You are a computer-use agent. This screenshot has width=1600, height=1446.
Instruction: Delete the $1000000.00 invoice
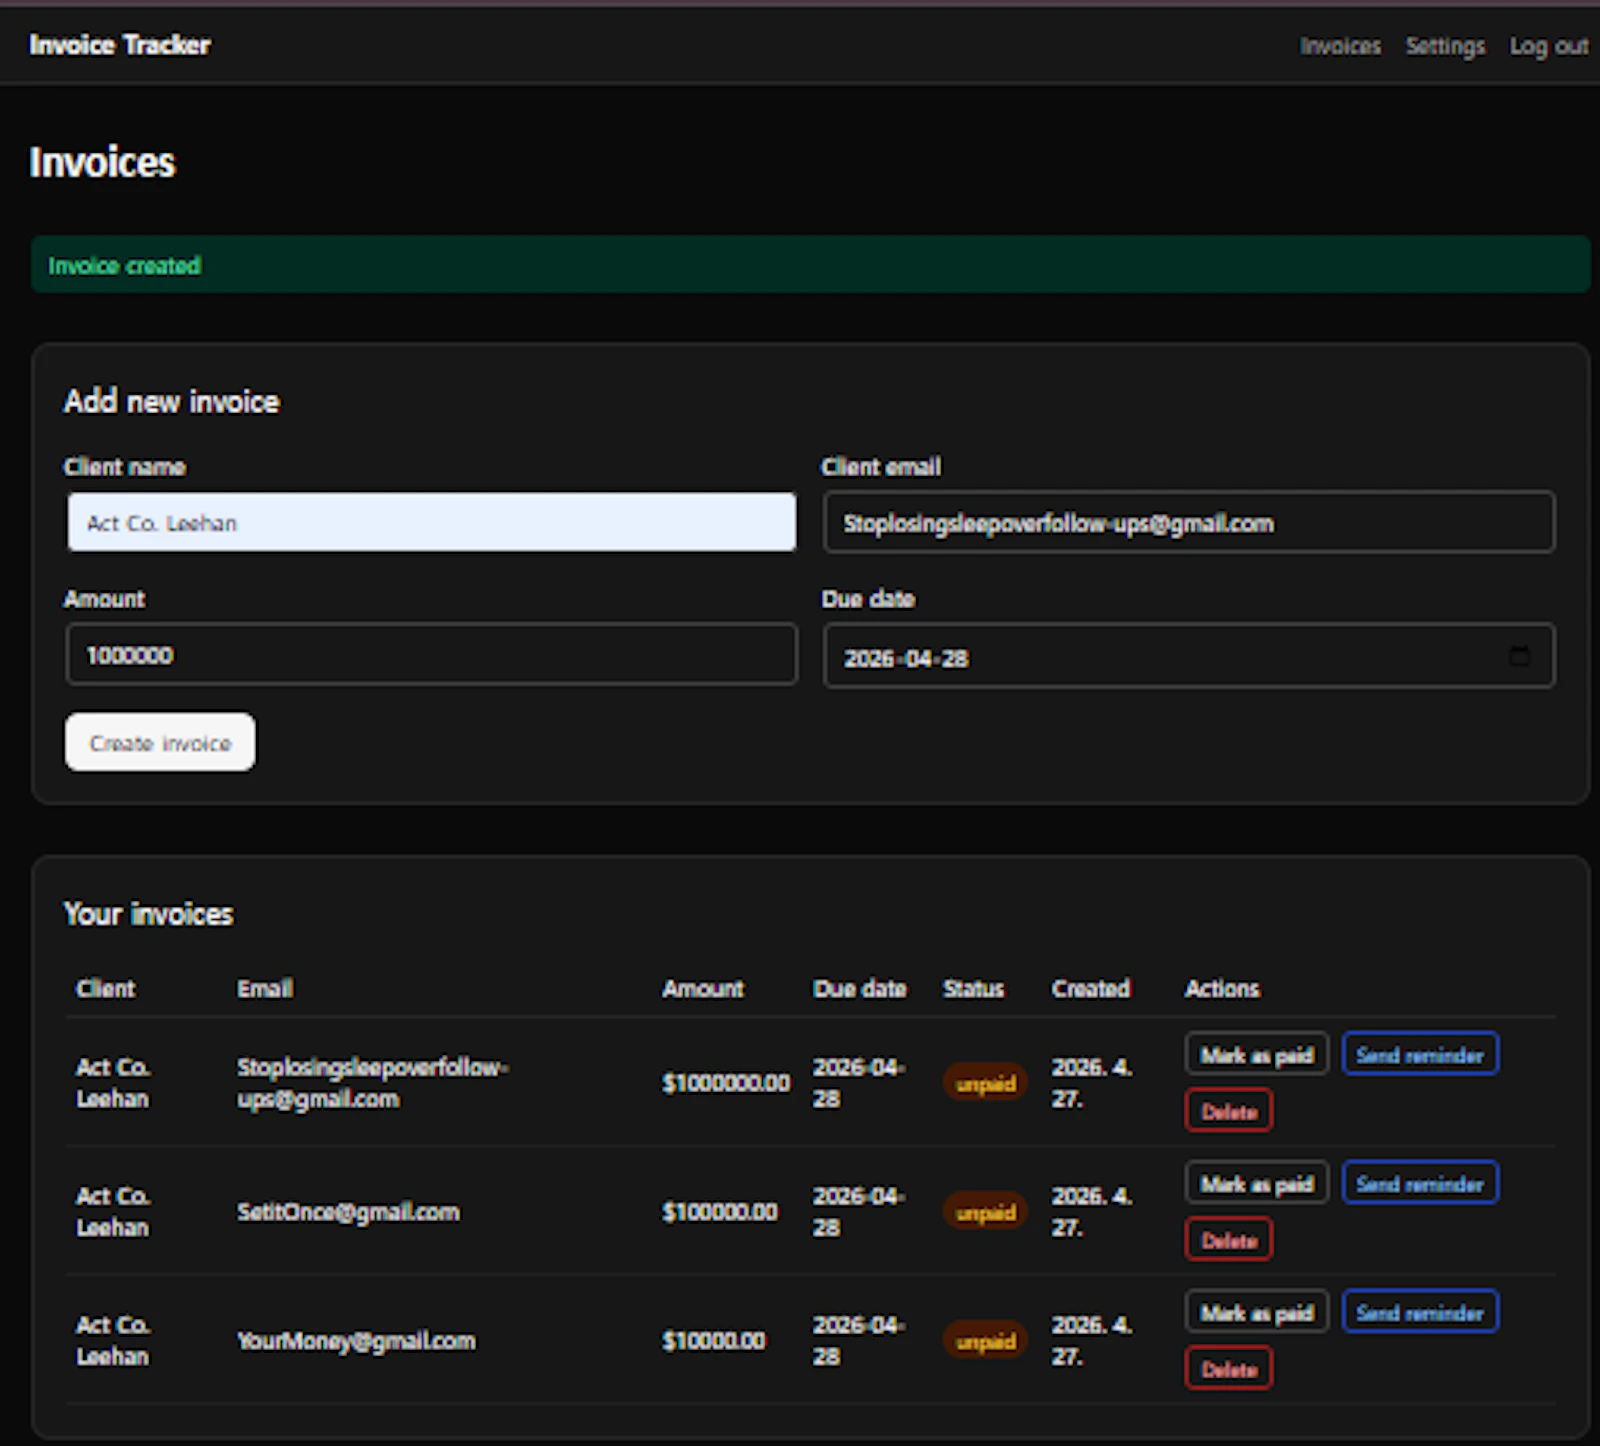1229,1111
